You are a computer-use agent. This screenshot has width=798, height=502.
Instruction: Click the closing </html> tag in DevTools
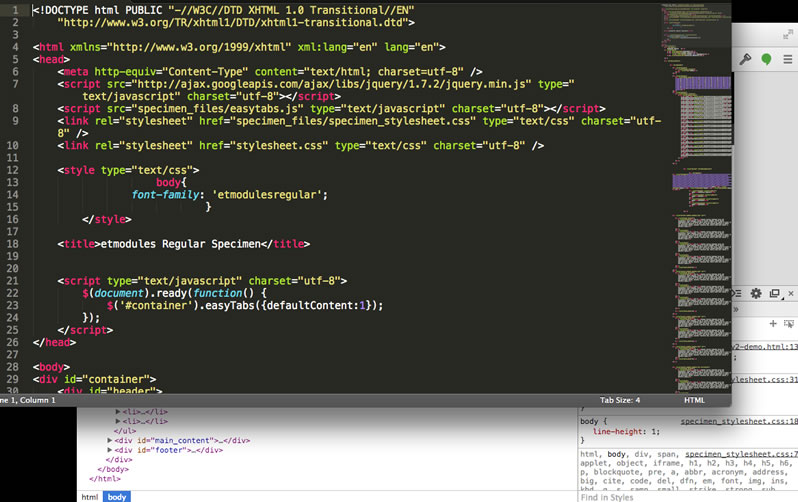click(105, 479)
